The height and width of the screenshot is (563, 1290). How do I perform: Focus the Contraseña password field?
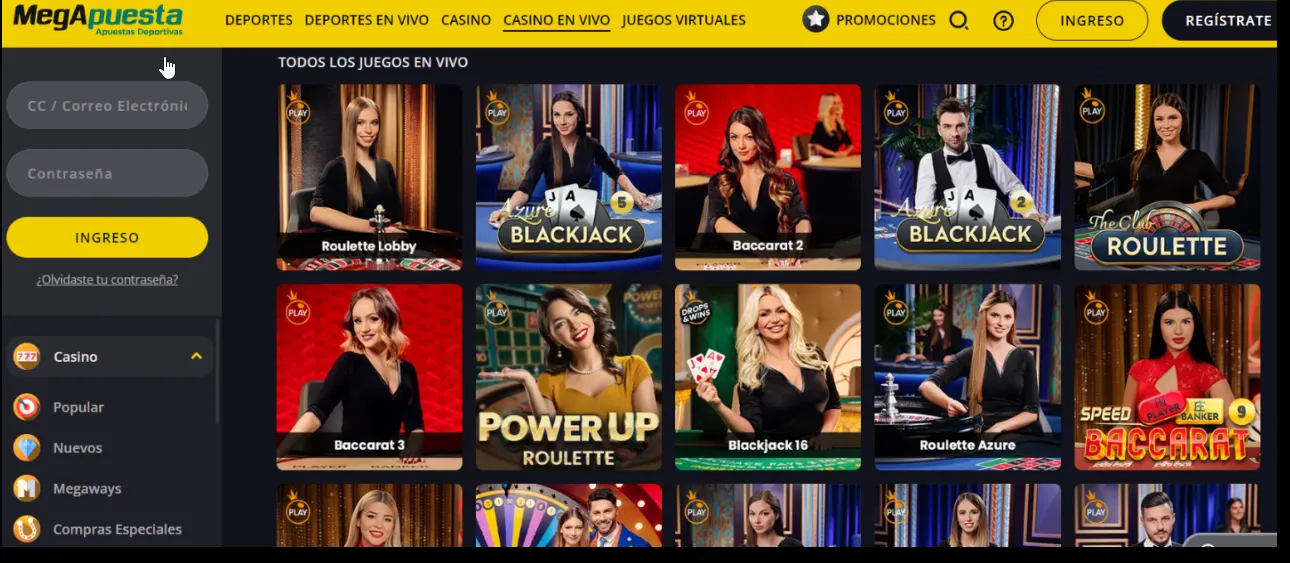(x=107, y=173)
